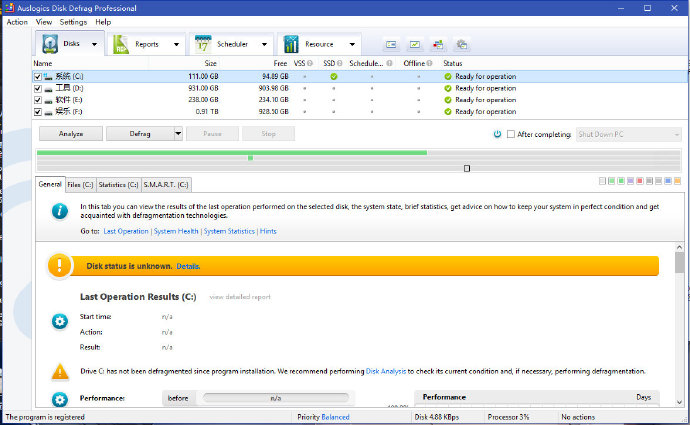Click the blue cluster legend swatch
This screenshot has width=690, height=425.
point(668,181)
